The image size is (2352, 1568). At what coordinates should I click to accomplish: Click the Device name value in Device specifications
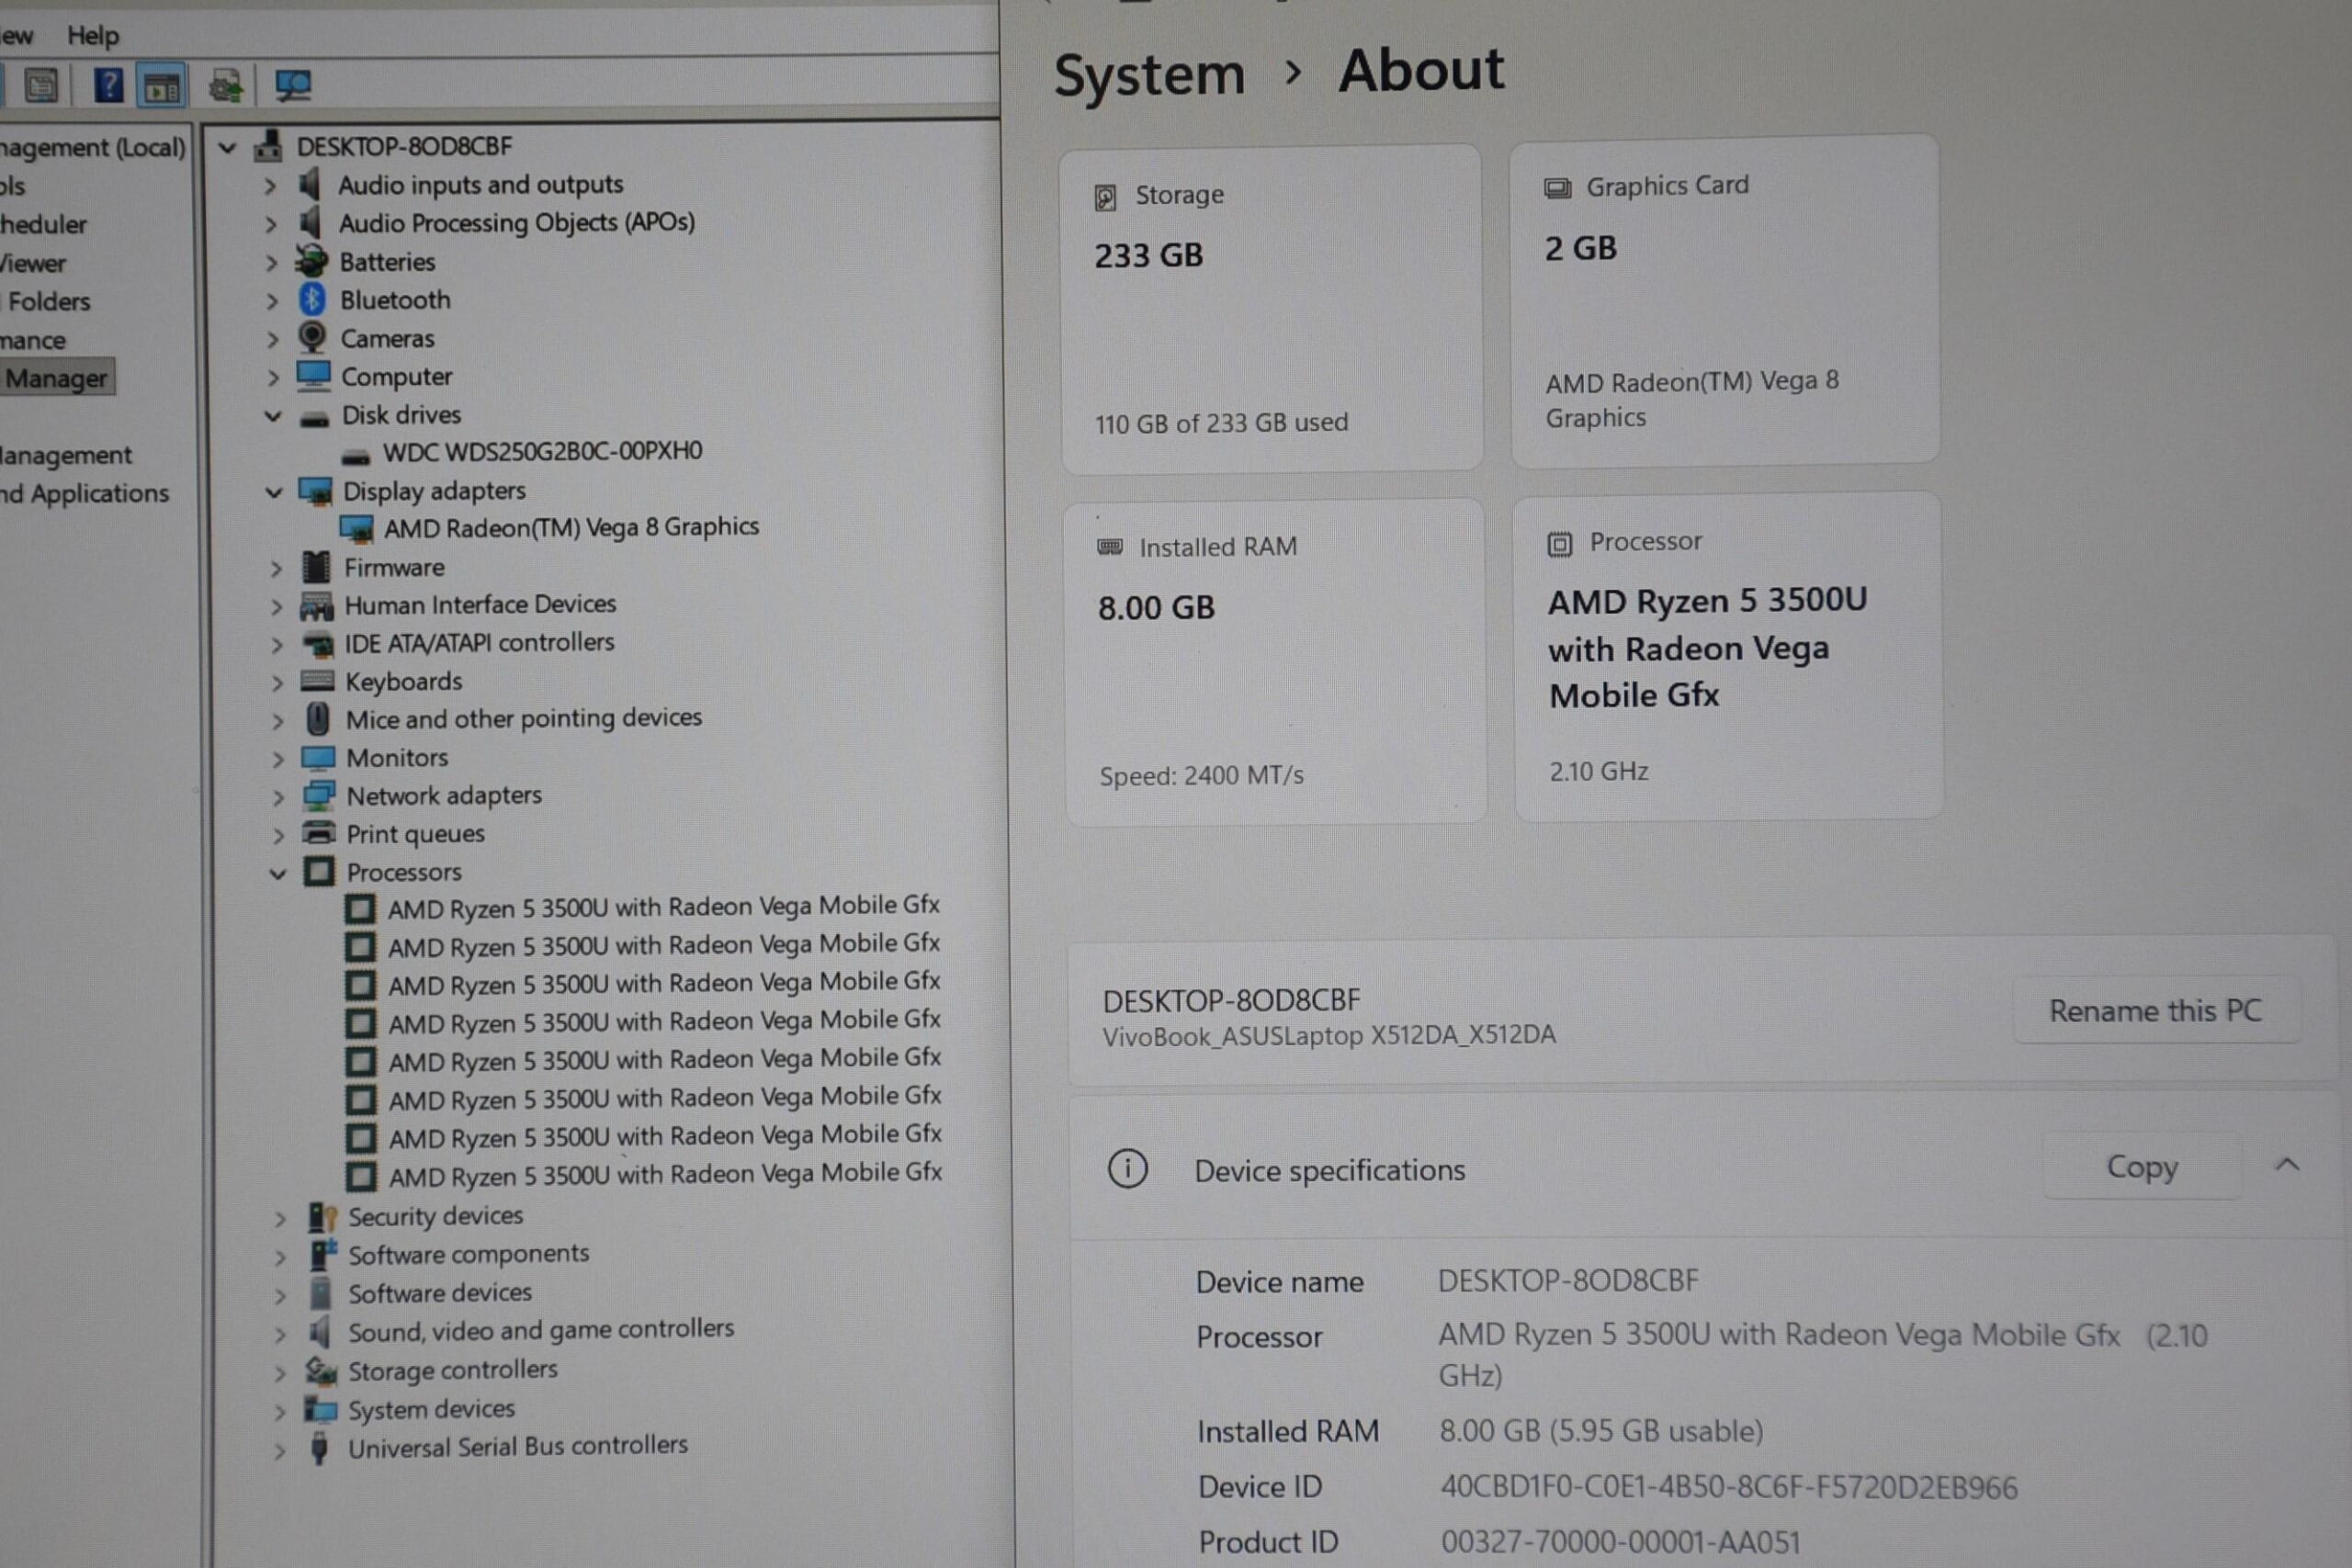coord(1568,1281)
